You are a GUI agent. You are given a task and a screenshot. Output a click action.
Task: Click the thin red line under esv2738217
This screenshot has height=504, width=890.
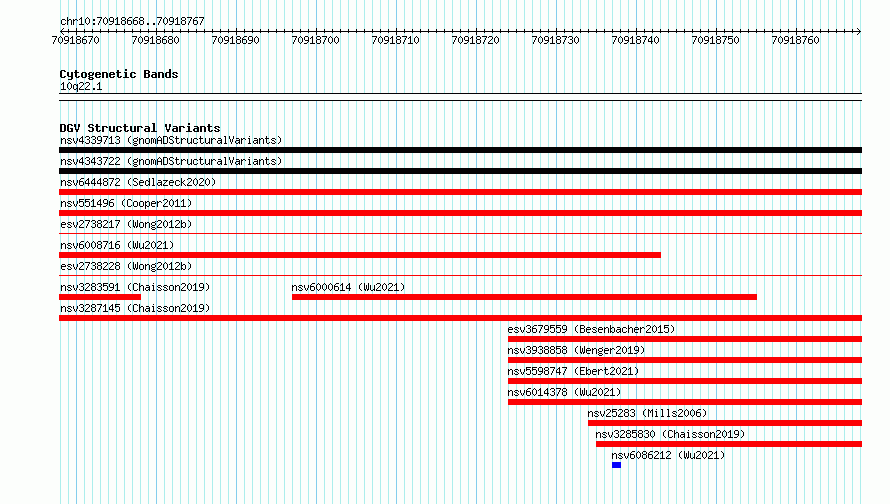pyautogui.click(x=460, y=233)
